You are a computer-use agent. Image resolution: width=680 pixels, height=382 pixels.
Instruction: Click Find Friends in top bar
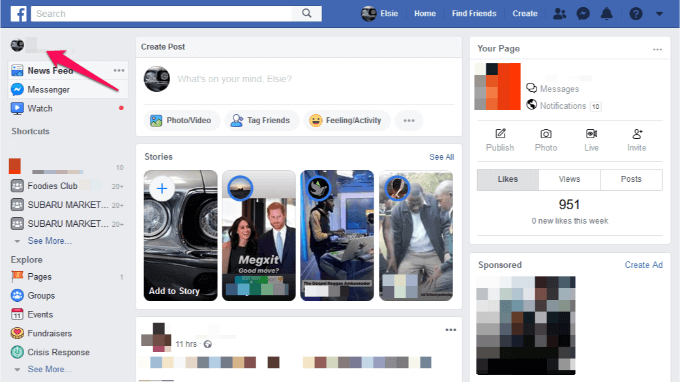point(474,13)
